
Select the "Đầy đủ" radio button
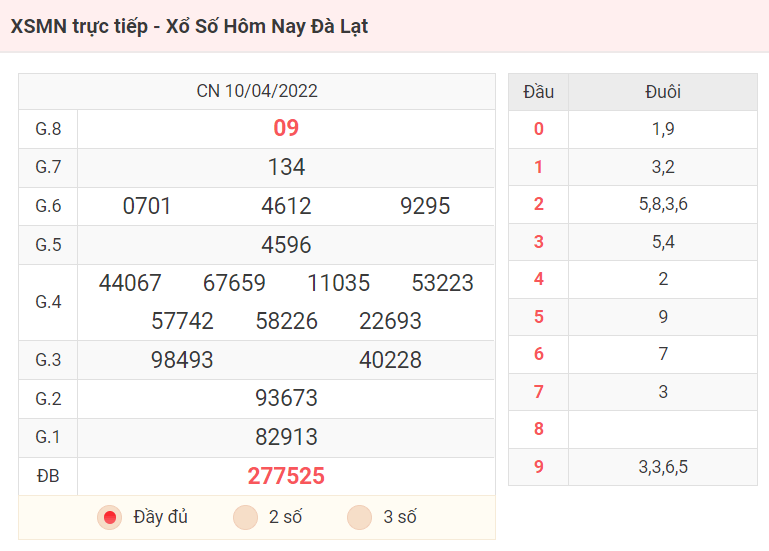click(x=109, y=517)
